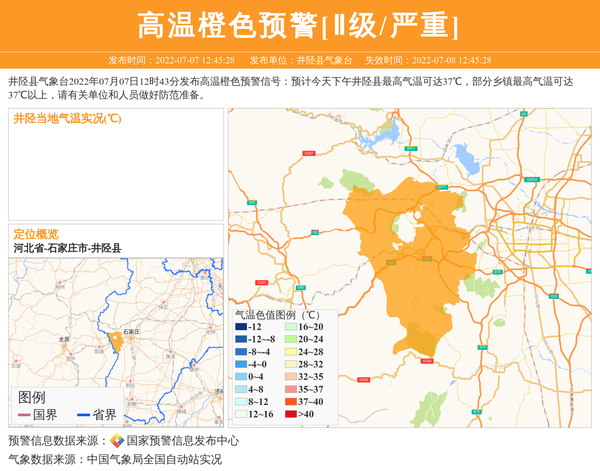Click the red 国界 line symbol in legend

click(24, 415)
